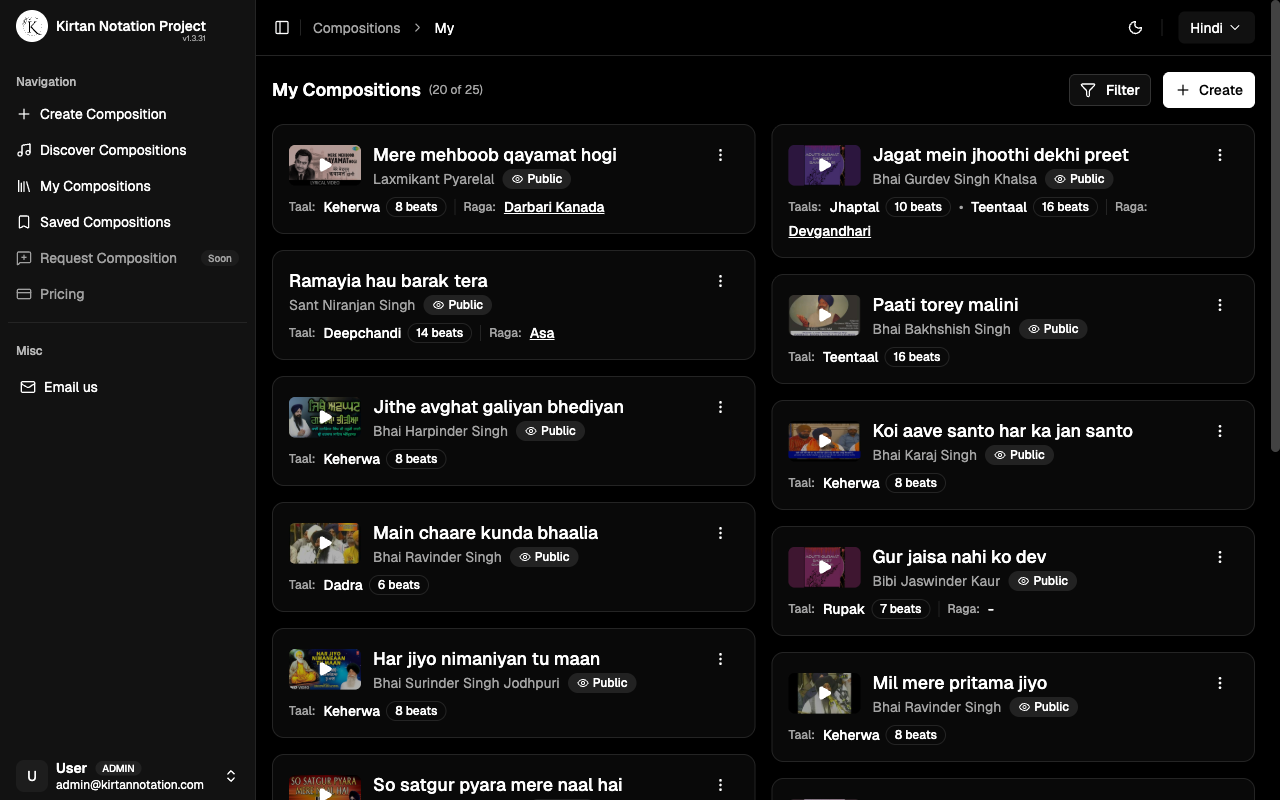The width and height of the screenshot is (1280, 800).
Task: Open the Darbari Kanada raga link
Action: (553, 207)
